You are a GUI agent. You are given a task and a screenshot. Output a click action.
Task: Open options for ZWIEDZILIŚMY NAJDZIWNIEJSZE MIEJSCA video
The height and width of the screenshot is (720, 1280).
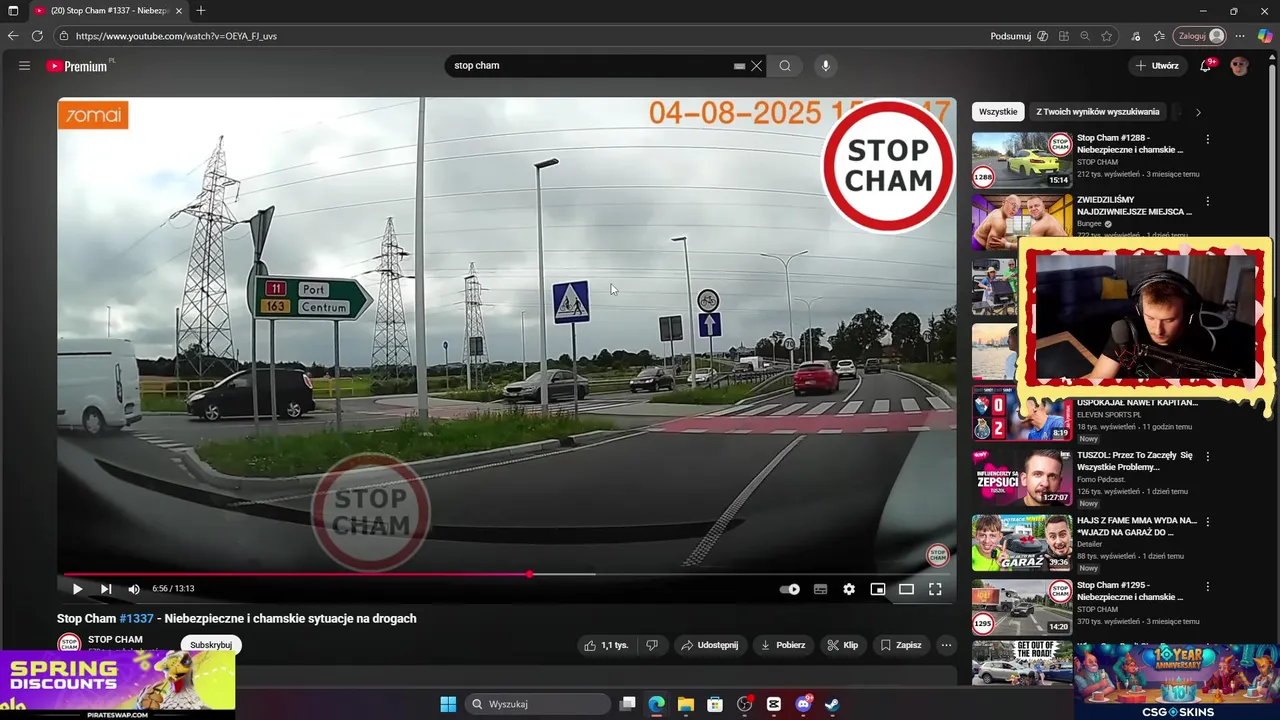click(1208, 201)
